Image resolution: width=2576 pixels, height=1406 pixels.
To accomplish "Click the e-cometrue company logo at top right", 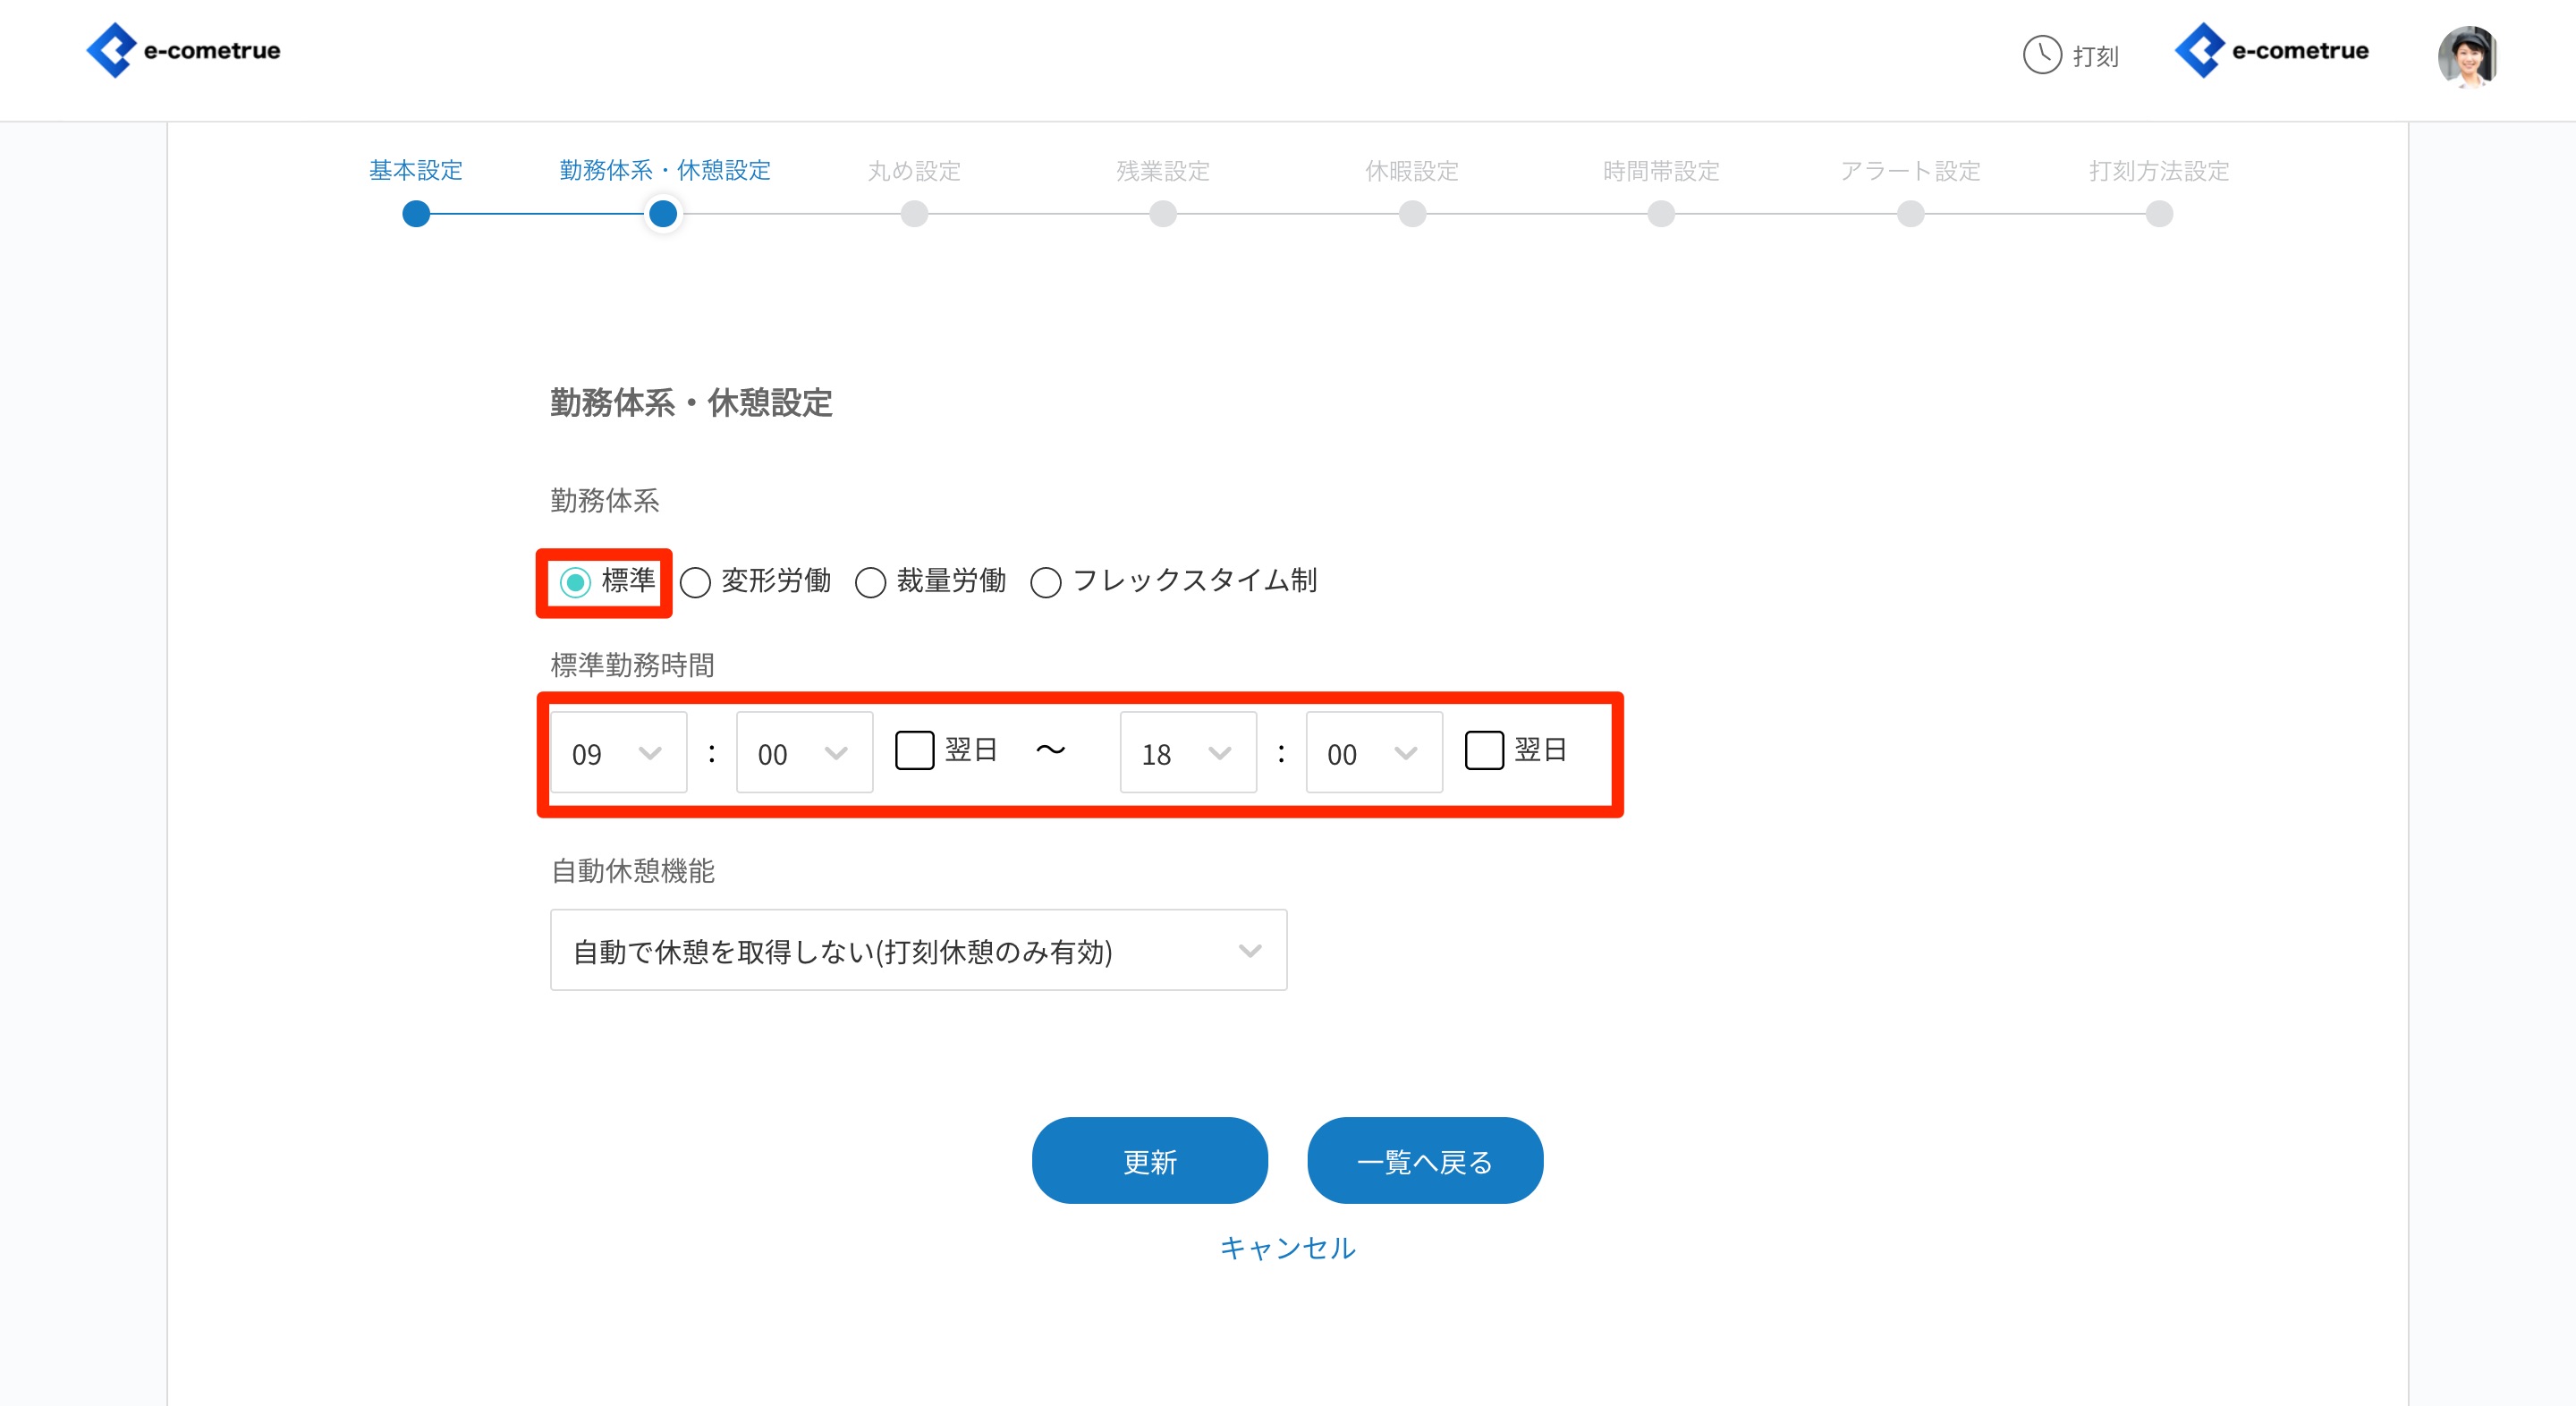I will (2271, 51).
